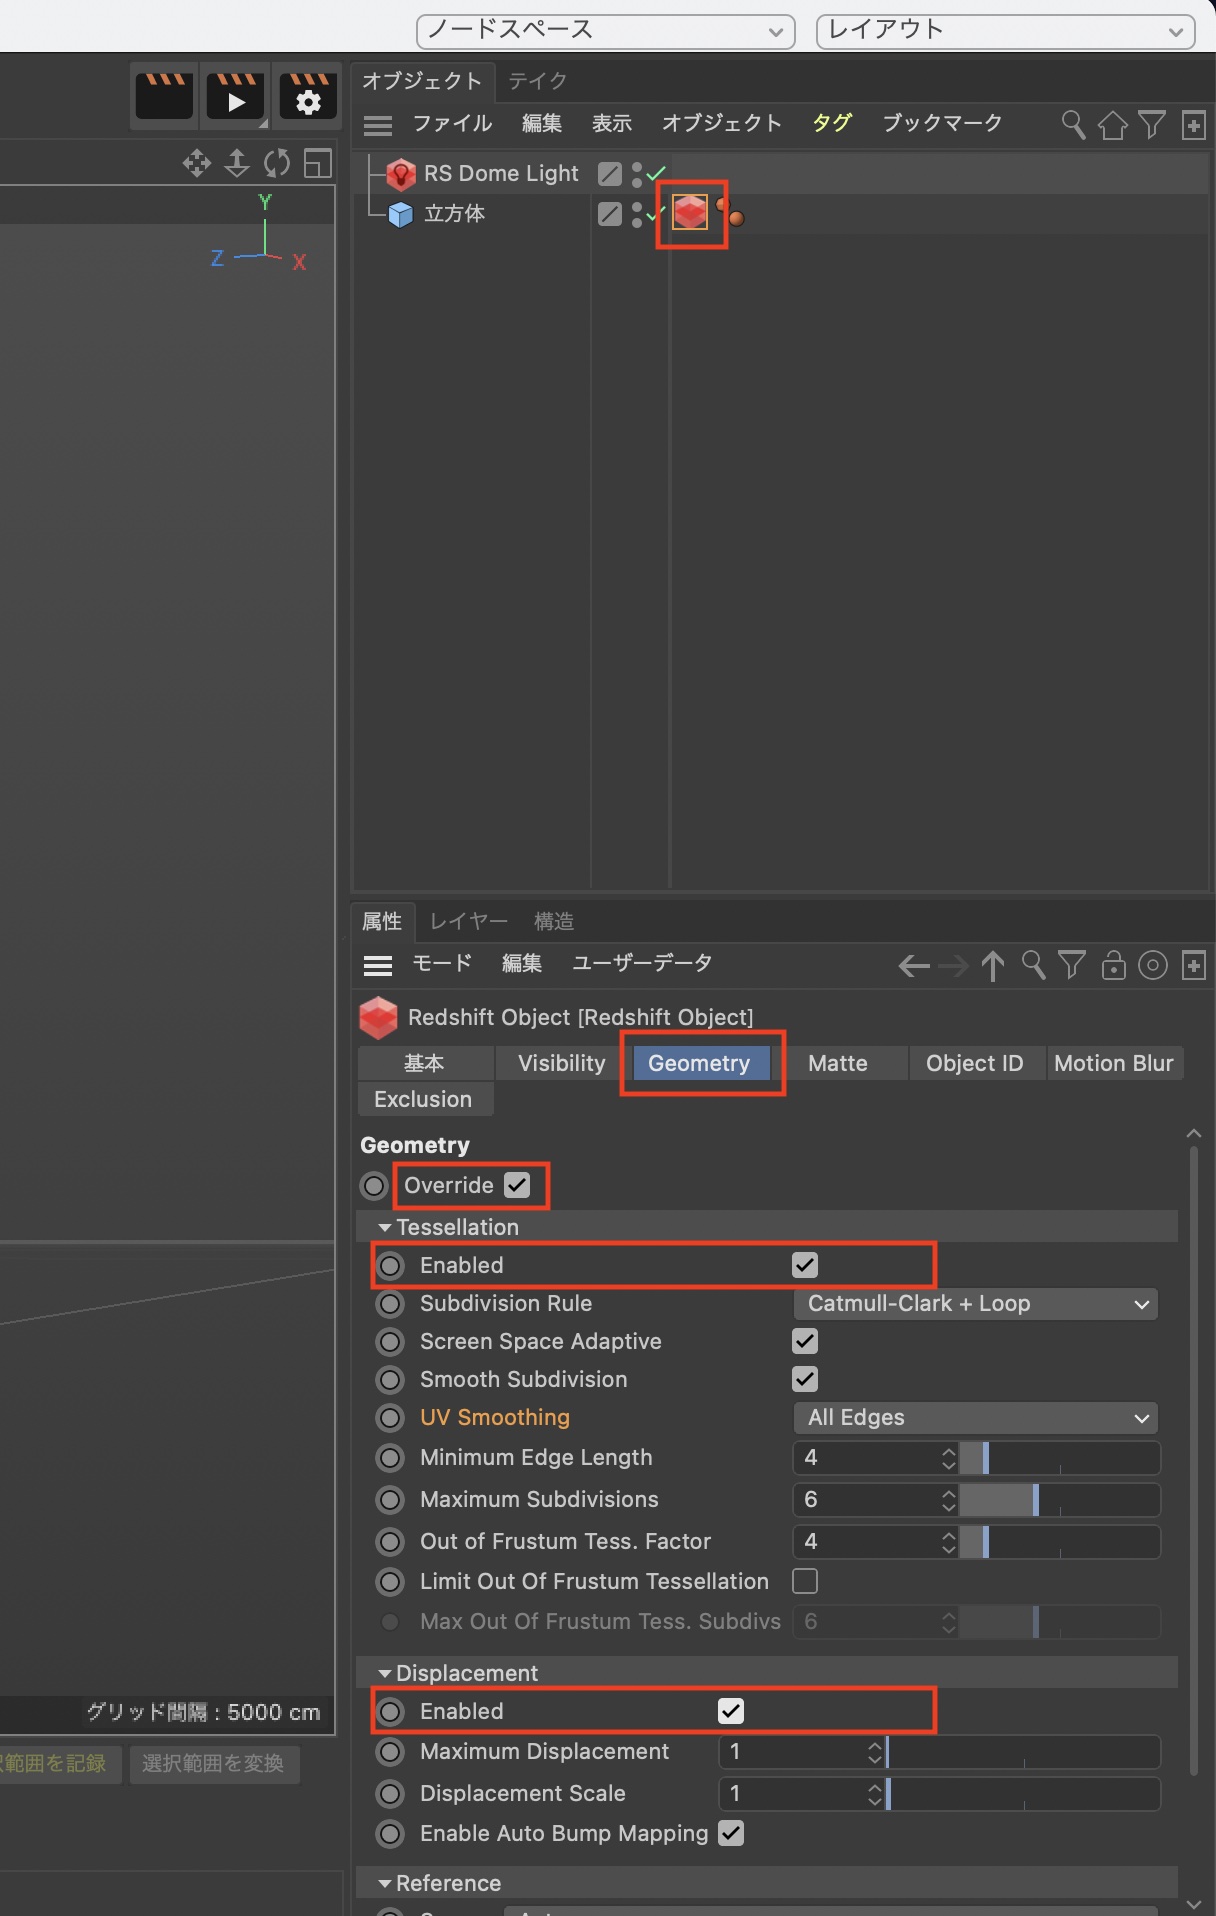Open the UV Smoothing dropdown
This screenshot has height=1916, width=1216.
[976, 1418]
